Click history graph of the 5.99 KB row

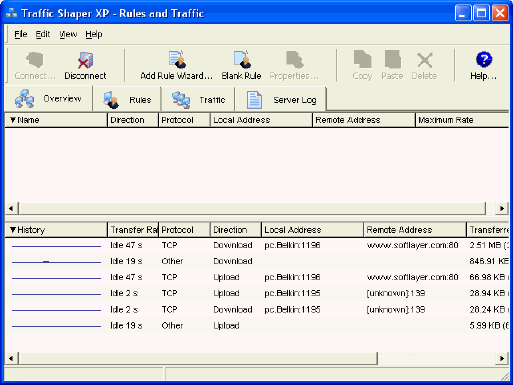coord(56,326)
